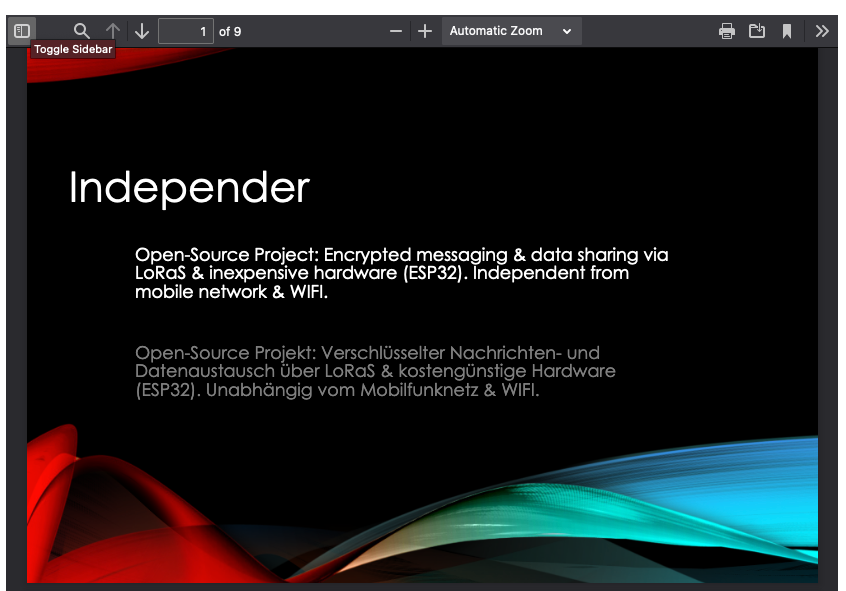846x591 pixels.
Task: Click the bookmark current view icon
Action: [x=787, y=31]
